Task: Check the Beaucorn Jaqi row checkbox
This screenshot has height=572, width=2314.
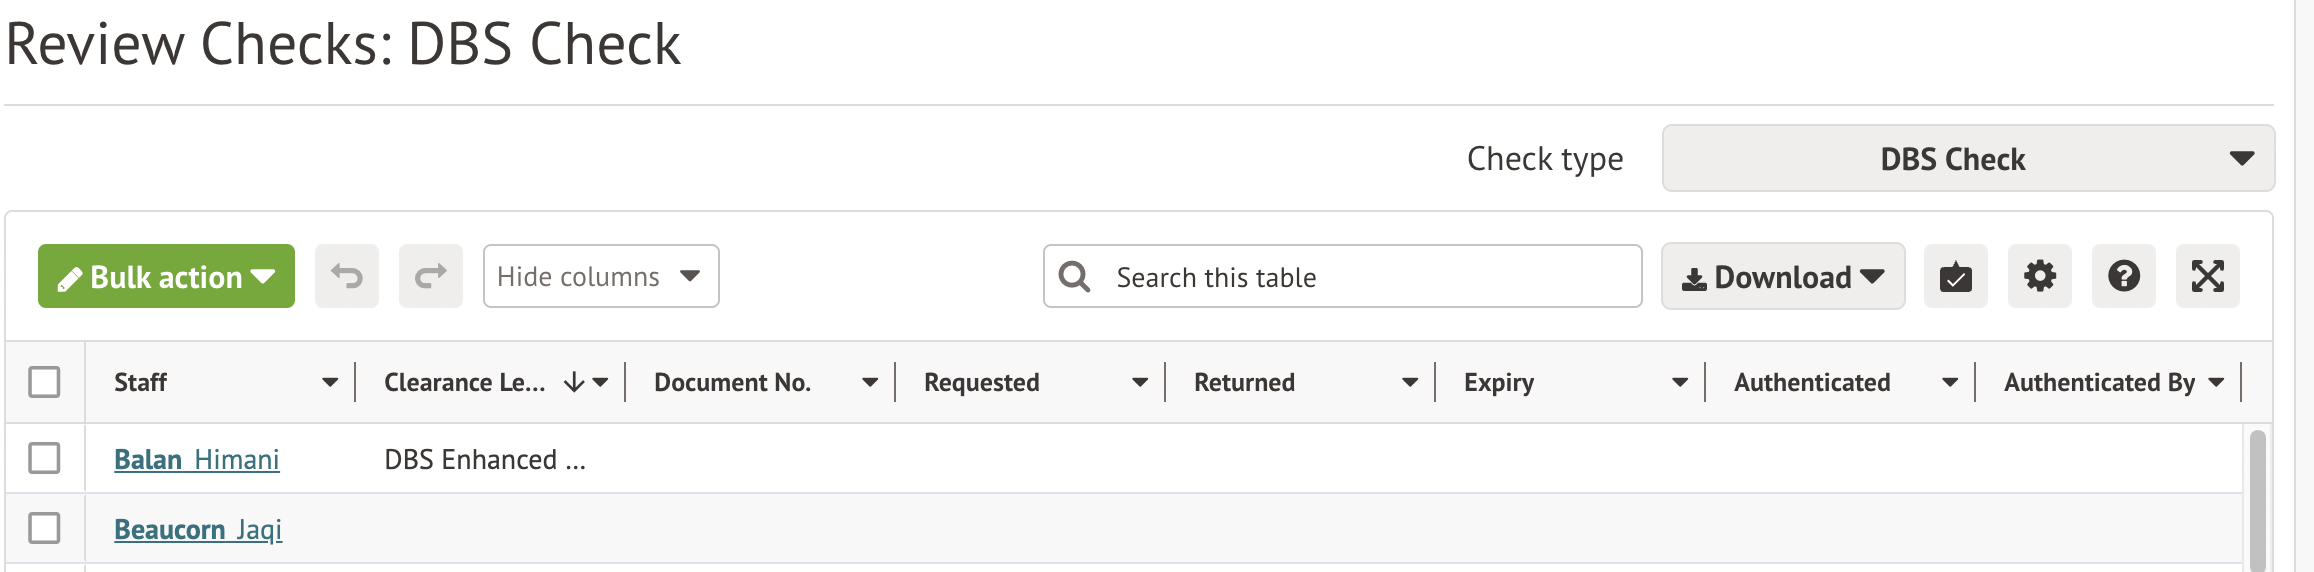Action: (x=44, y=528)
